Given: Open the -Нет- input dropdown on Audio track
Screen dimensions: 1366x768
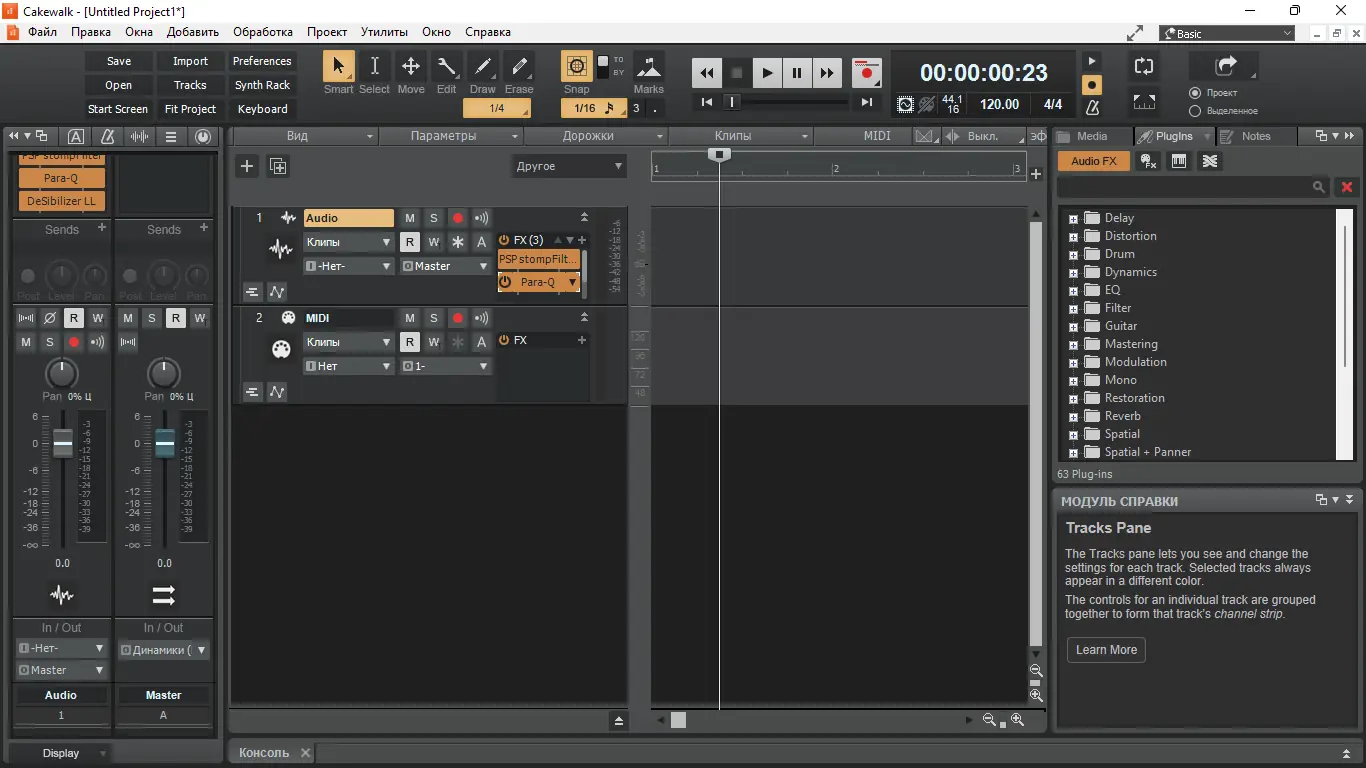Looking at the screenshot, I should point(349,266).
